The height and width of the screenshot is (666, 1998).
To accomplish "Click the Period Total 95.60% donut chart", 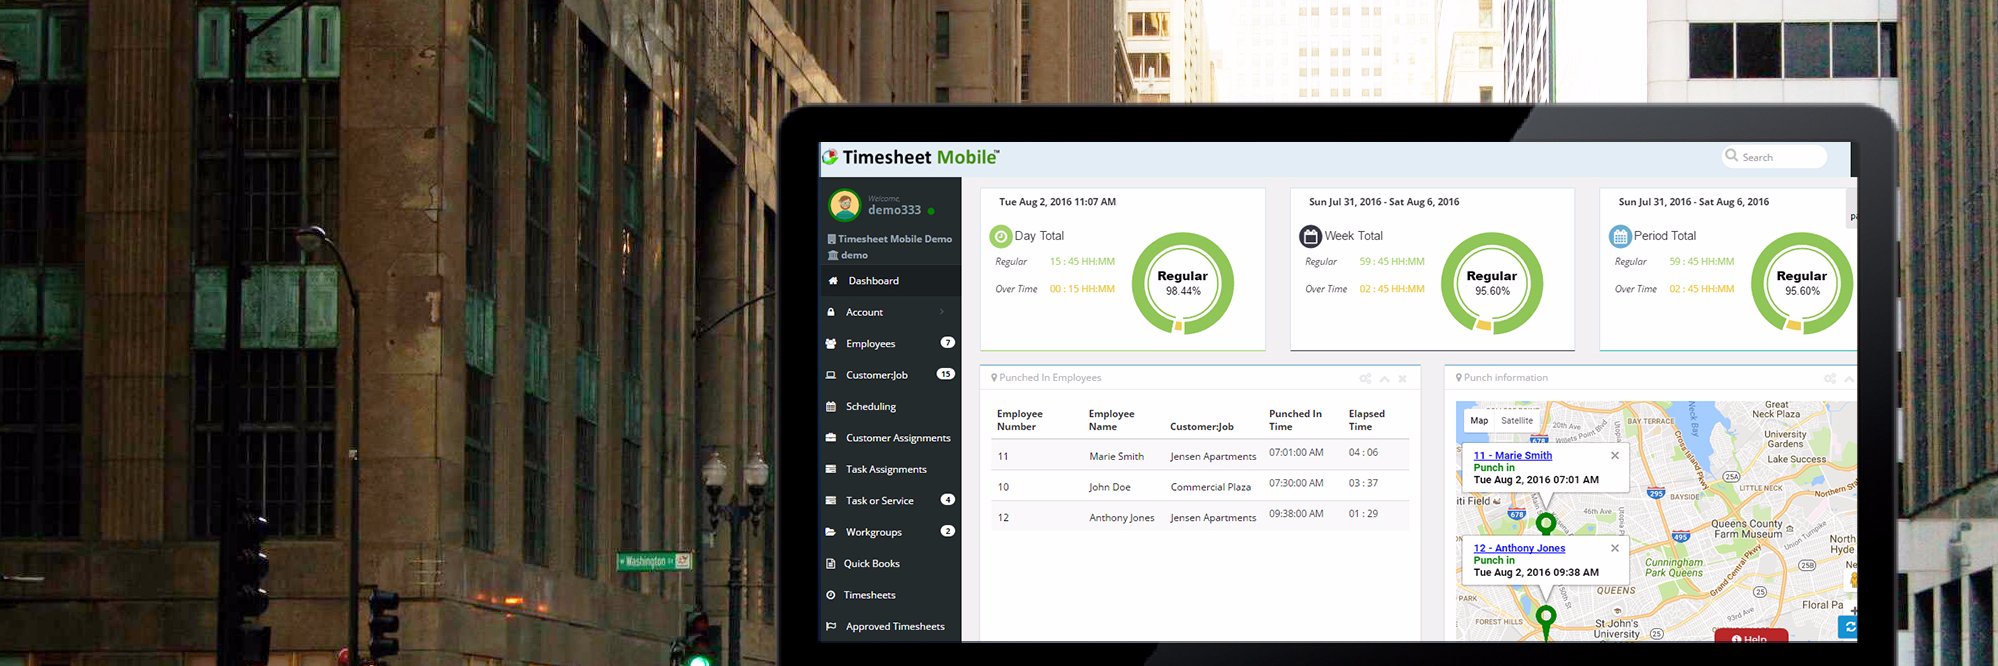I will (x=1802, y=284).
